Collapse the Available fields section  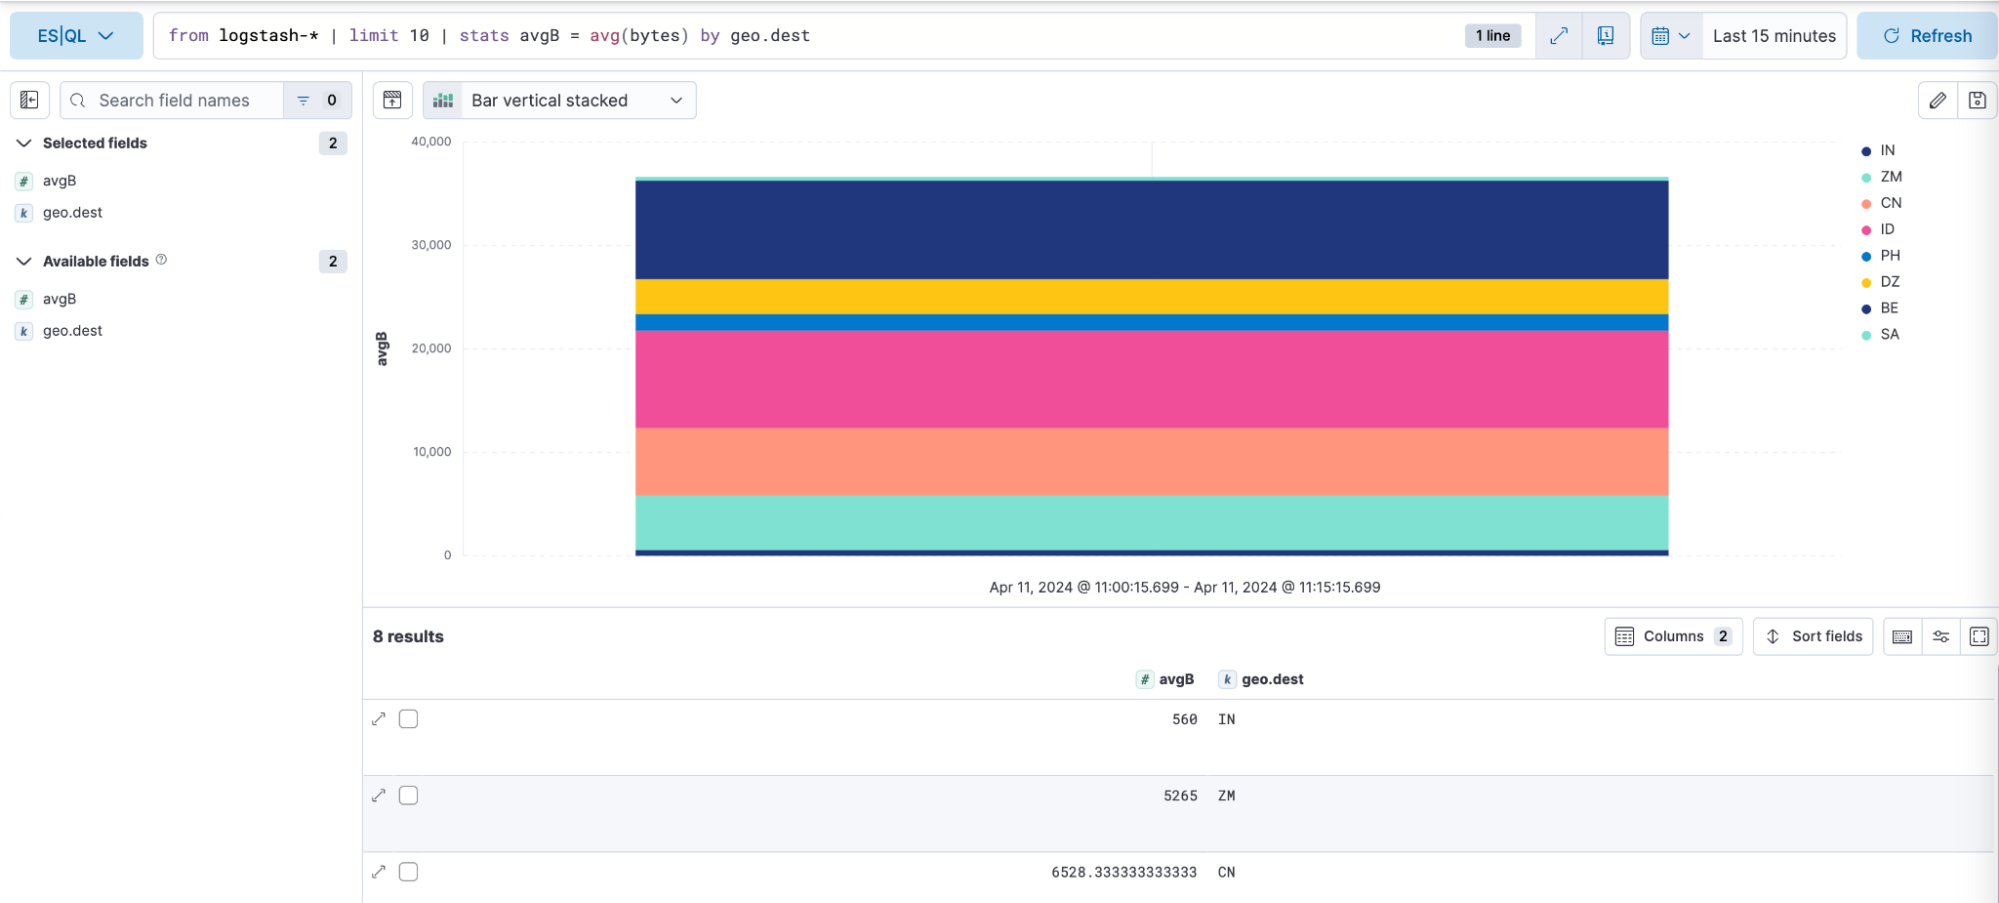(x=23, y=261)
